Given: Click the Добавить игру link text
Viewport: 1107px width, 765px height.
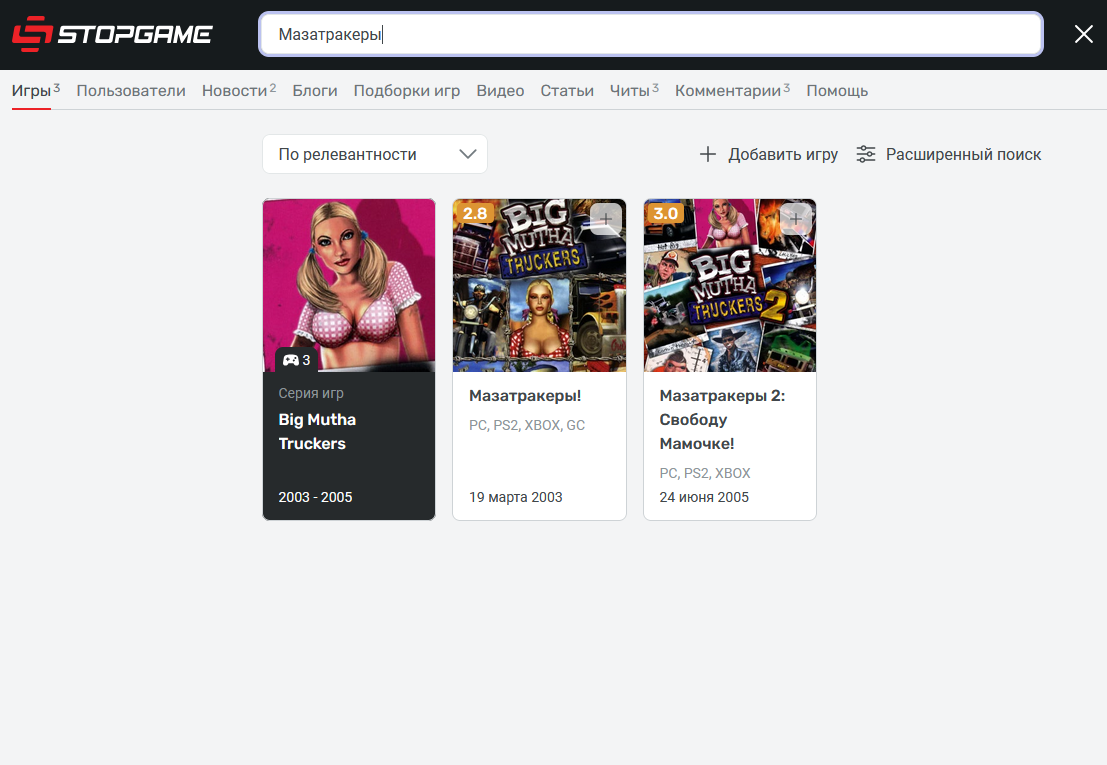Looking at the screenshot, I should coord(783,155).
